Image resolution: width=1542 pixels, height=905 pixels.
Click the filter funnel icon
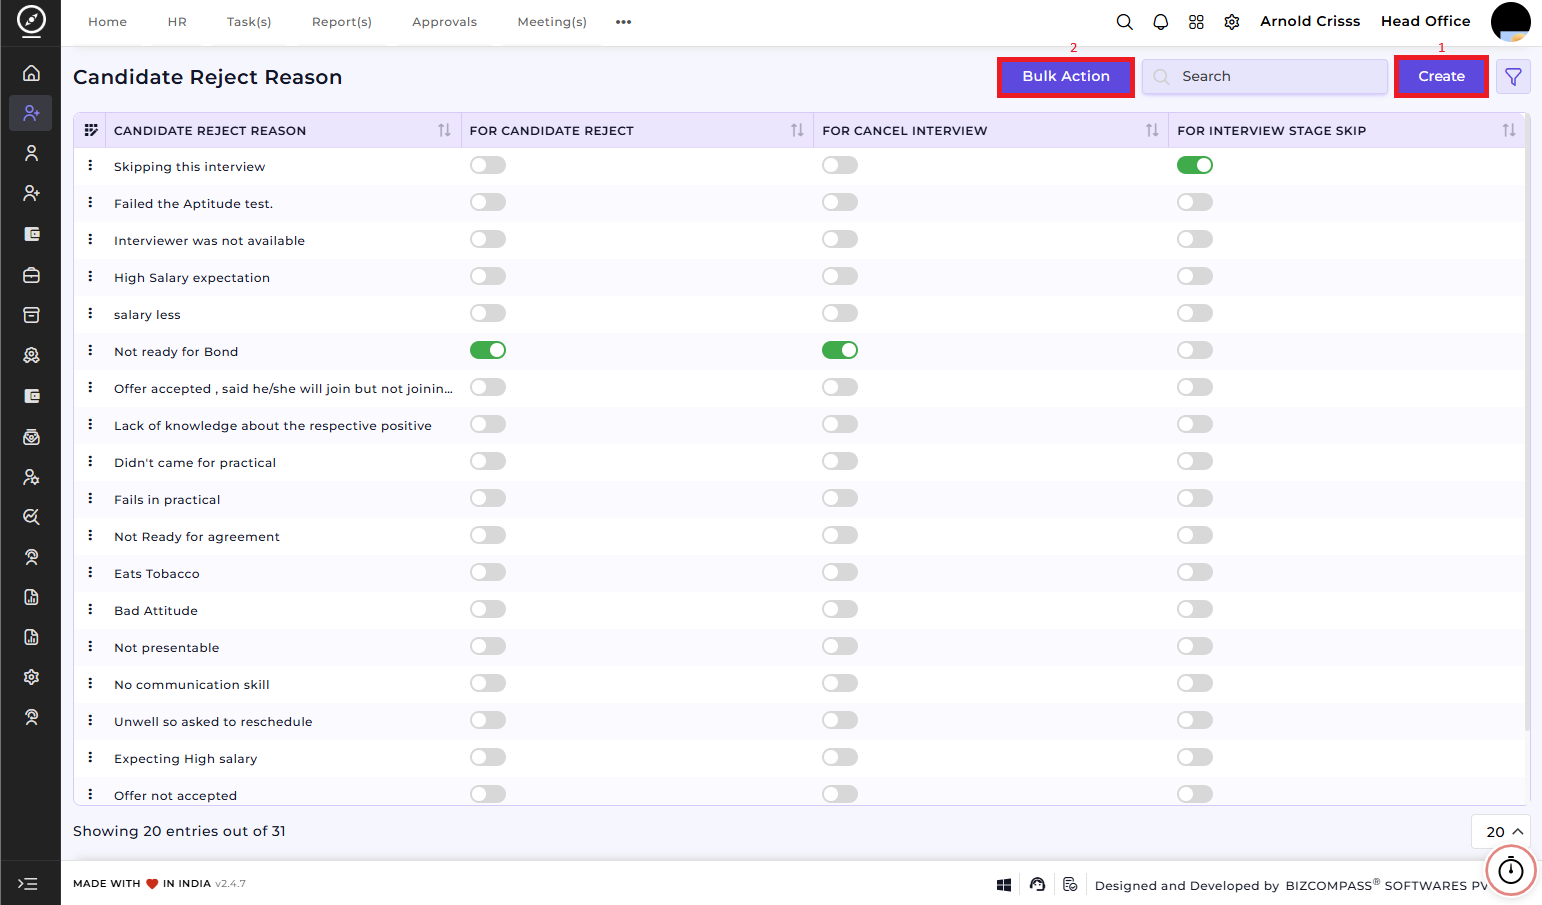(x=1513, y=77)
